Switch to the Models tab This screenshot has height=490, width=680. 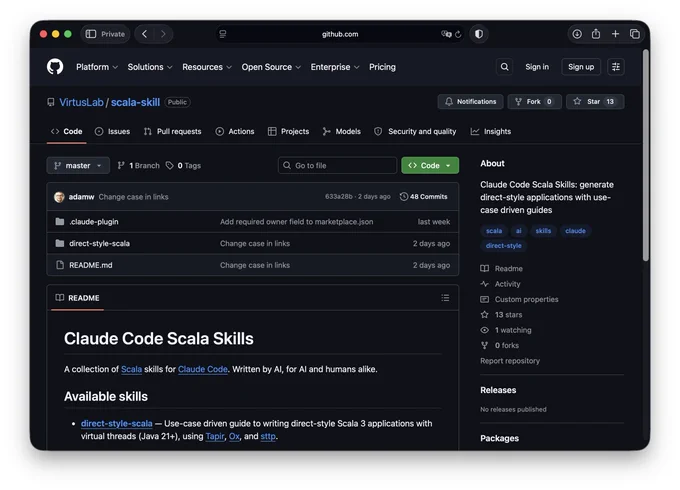point(342,131)
